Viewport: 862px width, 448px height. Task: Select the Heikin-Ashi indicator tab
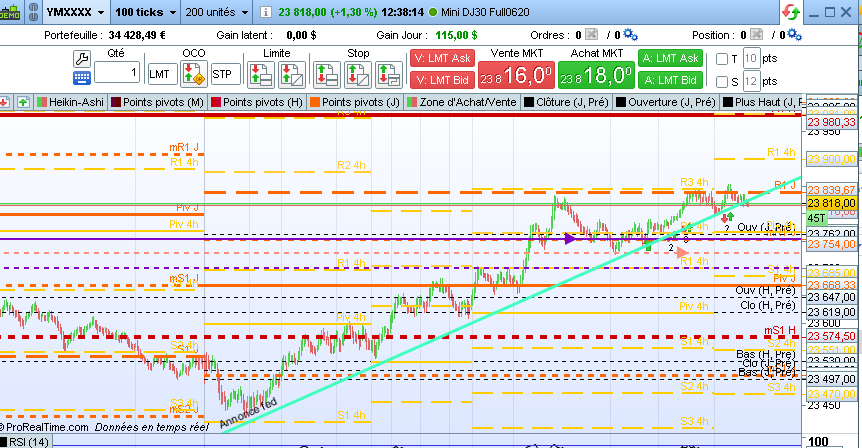coord(70,102)
